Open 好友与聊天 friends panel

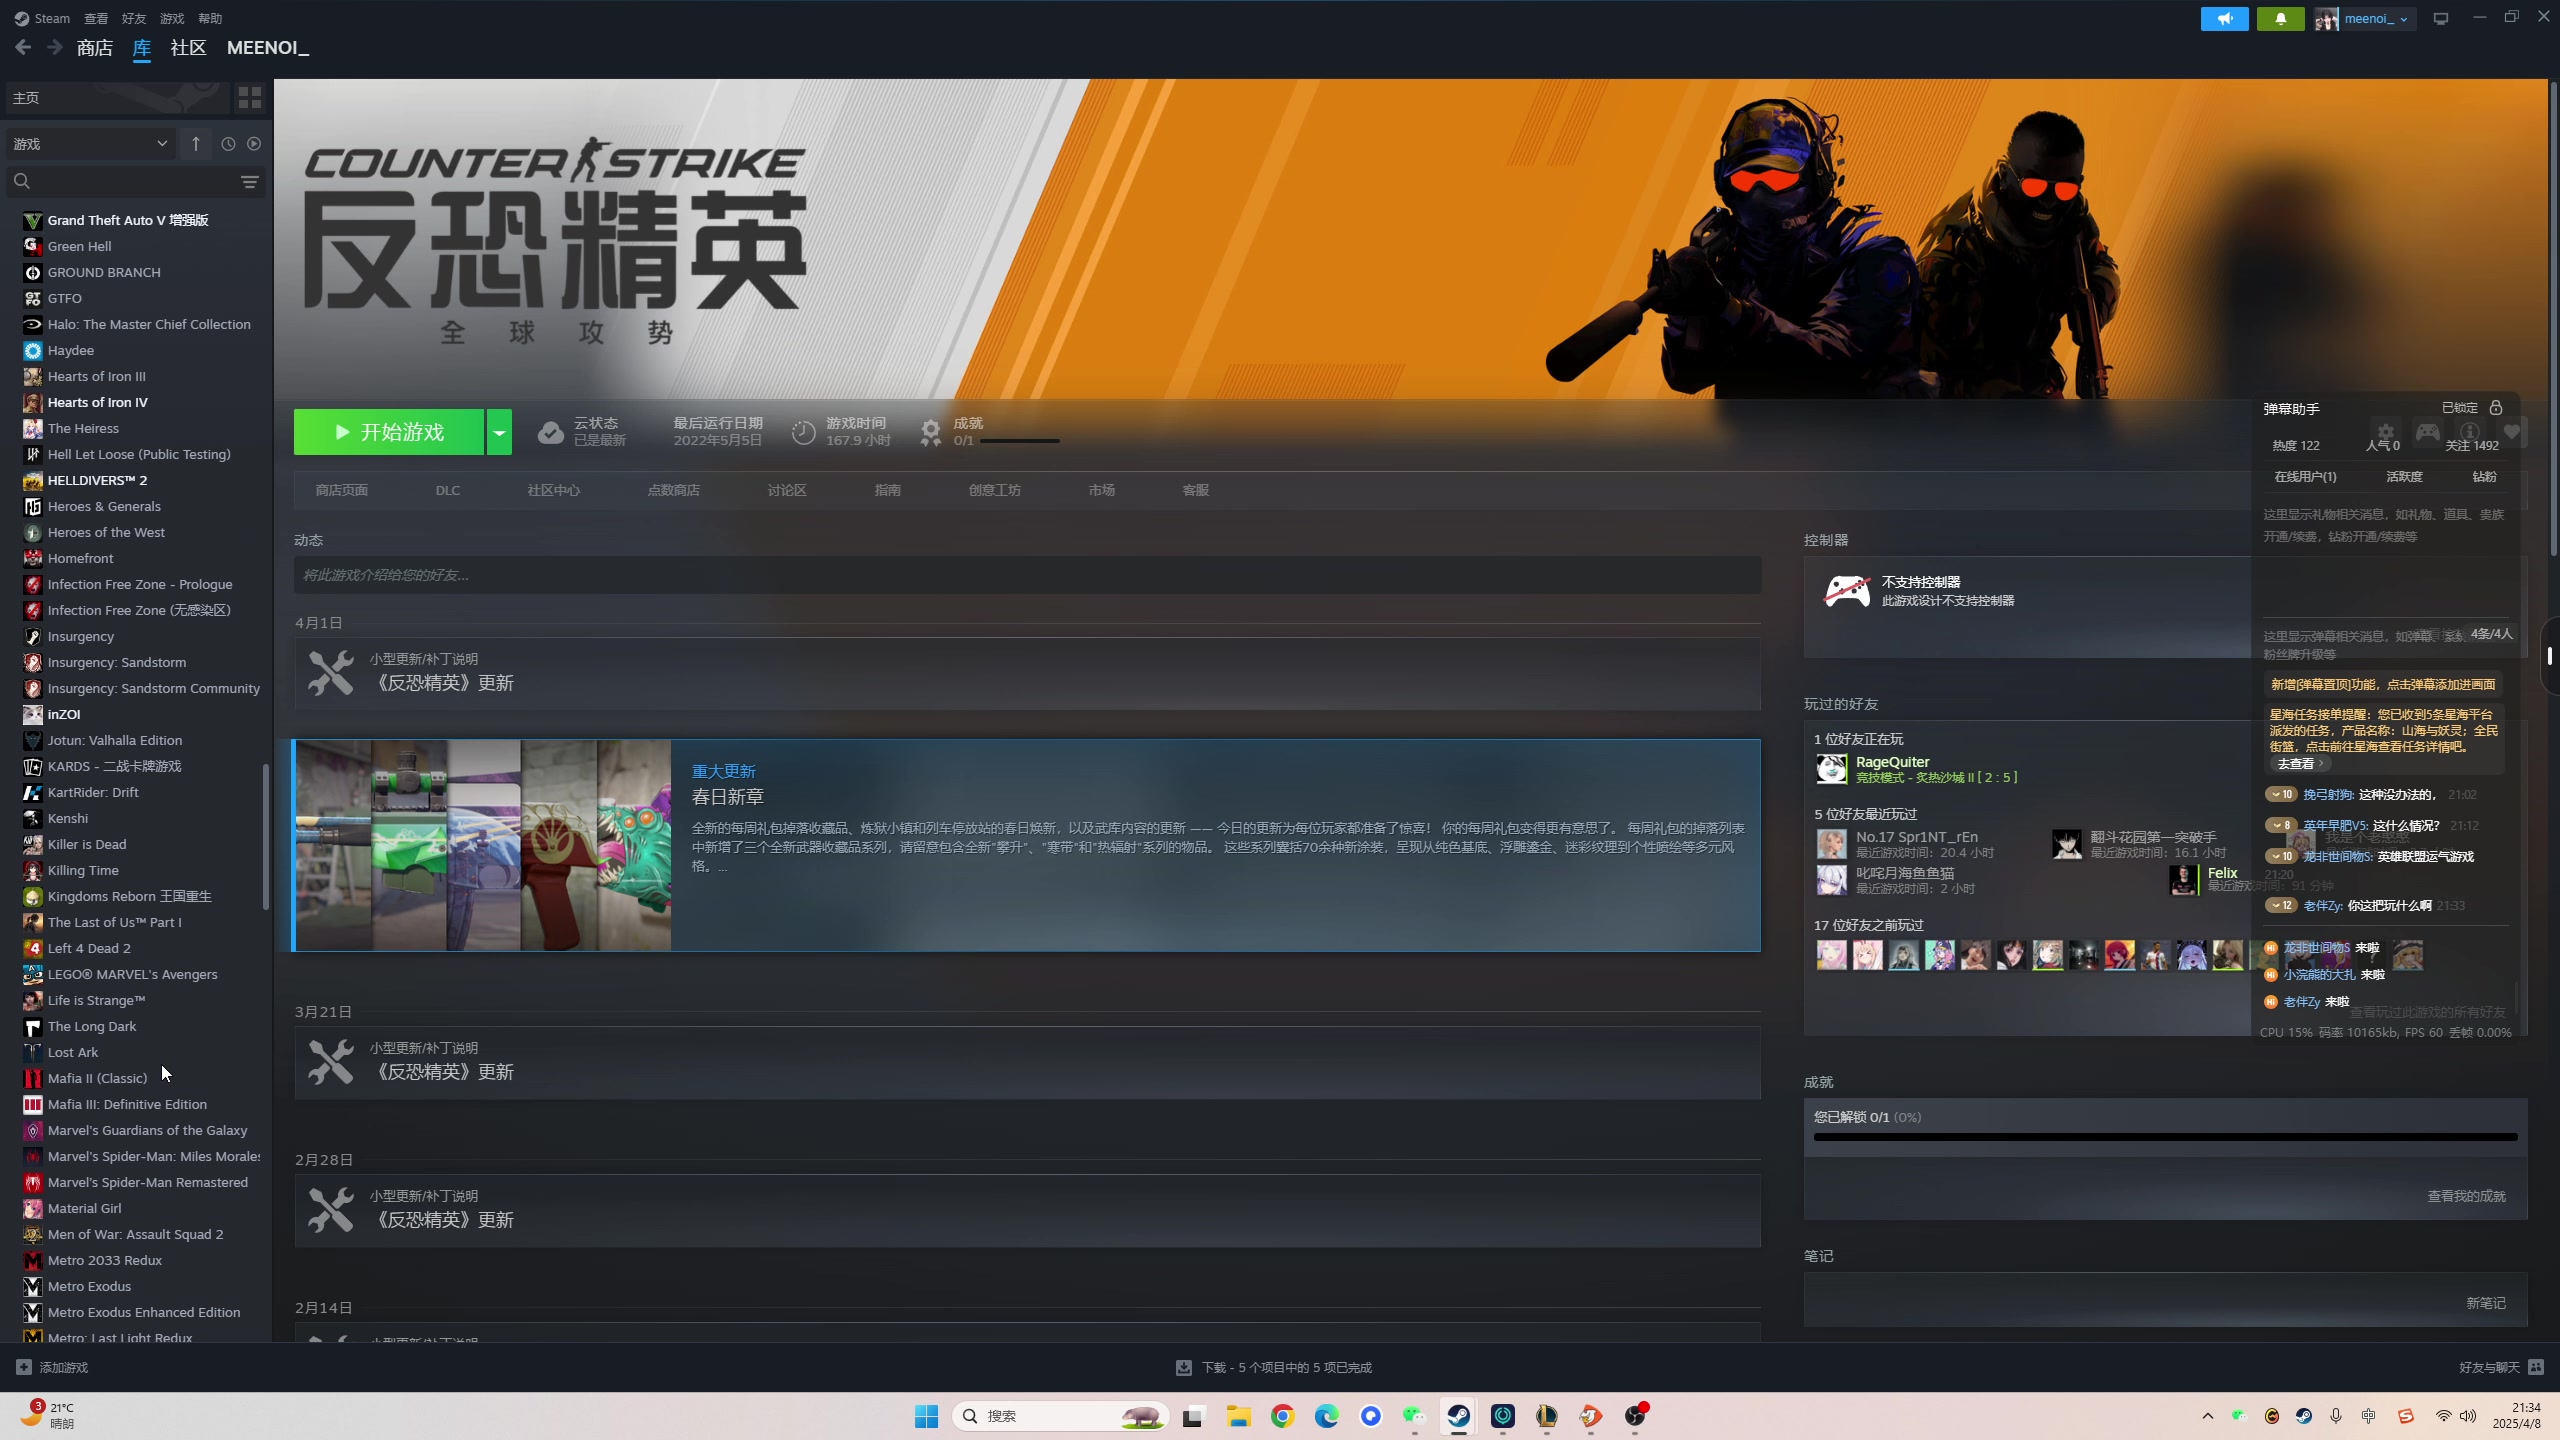click(2501, 1367)
